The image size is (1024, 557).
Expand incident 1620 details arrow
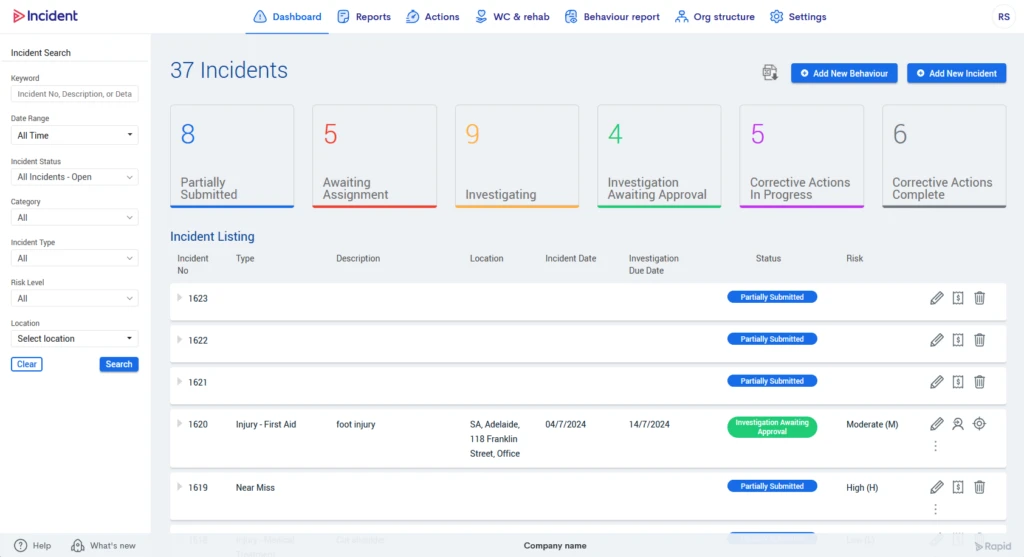(x=179, y=424)
